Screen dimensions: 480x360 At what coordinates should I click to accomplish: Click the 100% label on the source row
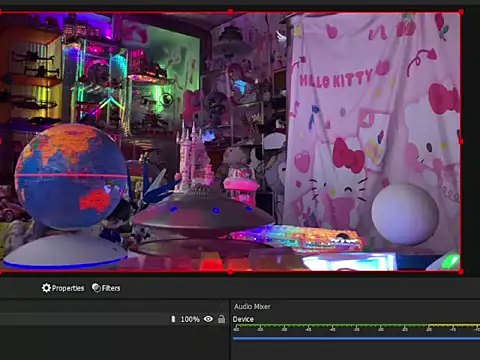point(190,319)
